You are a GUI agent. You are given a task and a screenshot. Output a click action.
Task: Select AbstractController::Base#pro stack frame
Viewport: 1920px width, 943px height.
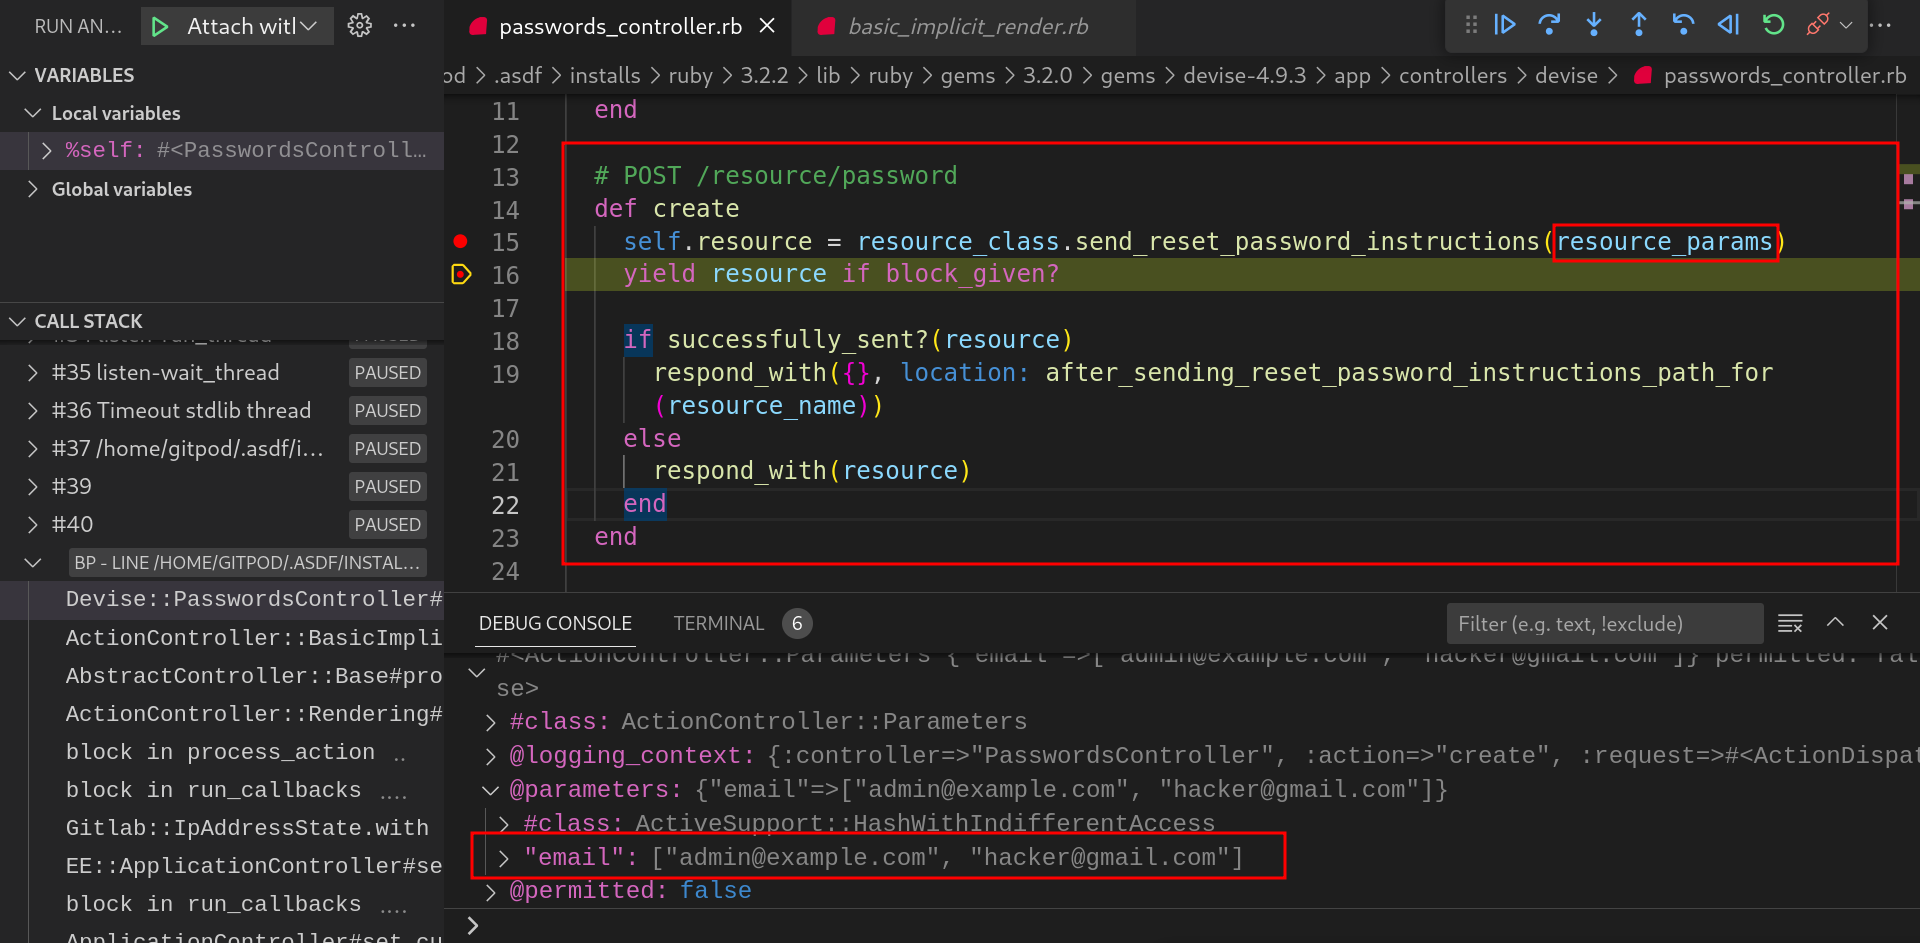pyautogui.click(x=222, y=675)
